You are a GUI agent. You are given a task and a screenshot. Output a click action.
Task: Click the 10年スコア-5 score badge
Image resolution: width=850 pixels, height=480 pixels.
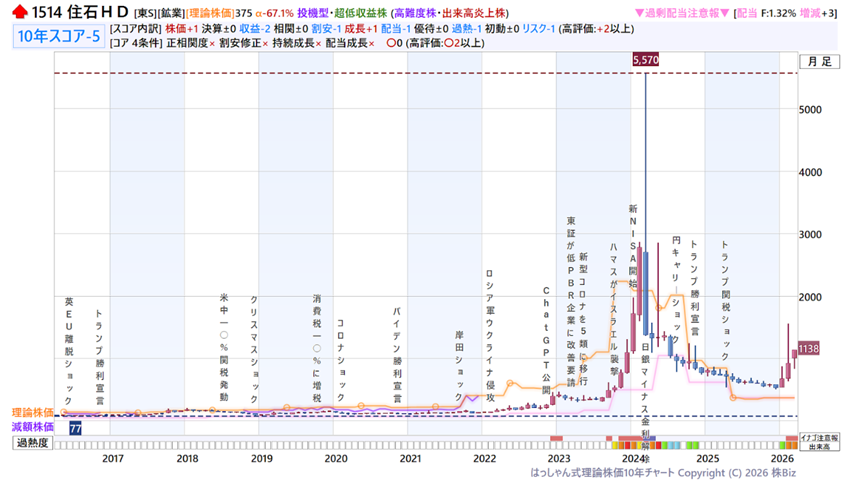[x=56, y=37]
